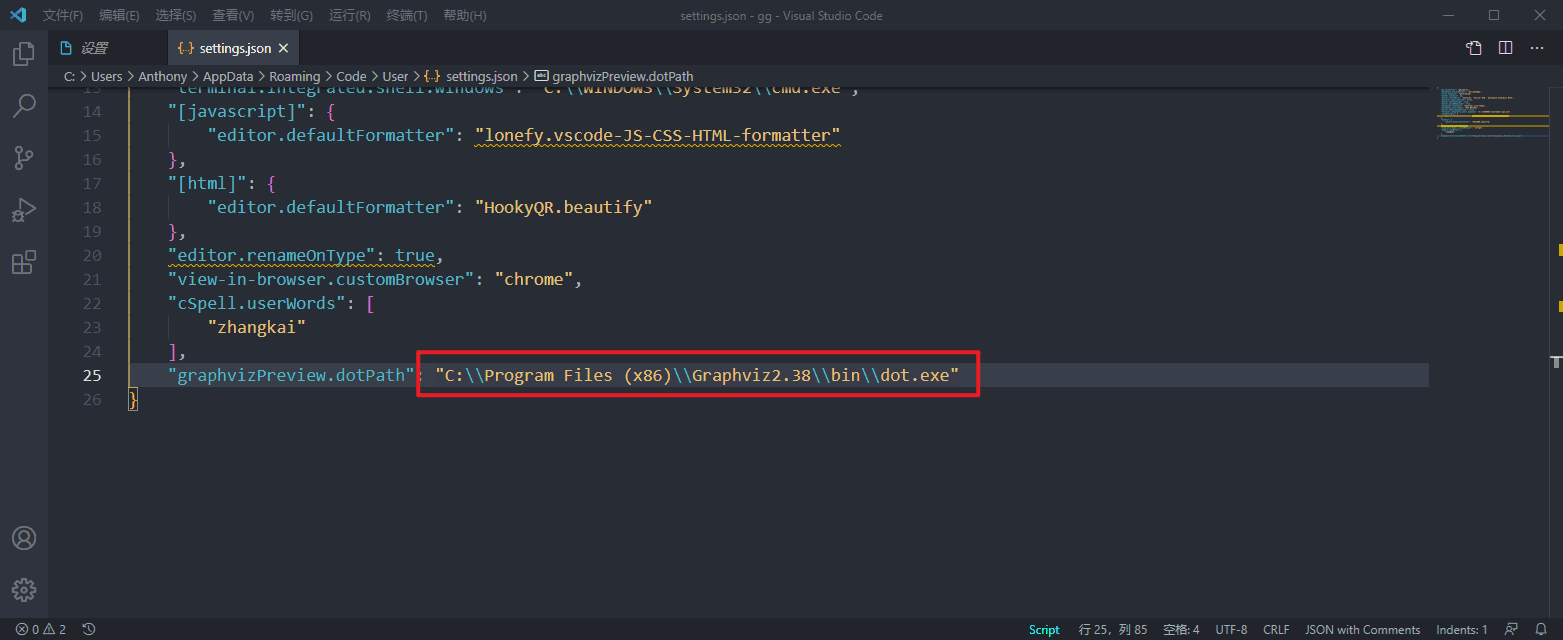Image resolution: width=1563 pixels, height=640 pixels.
Task: Click the notifications bell in status bar
Action: 1541,630
